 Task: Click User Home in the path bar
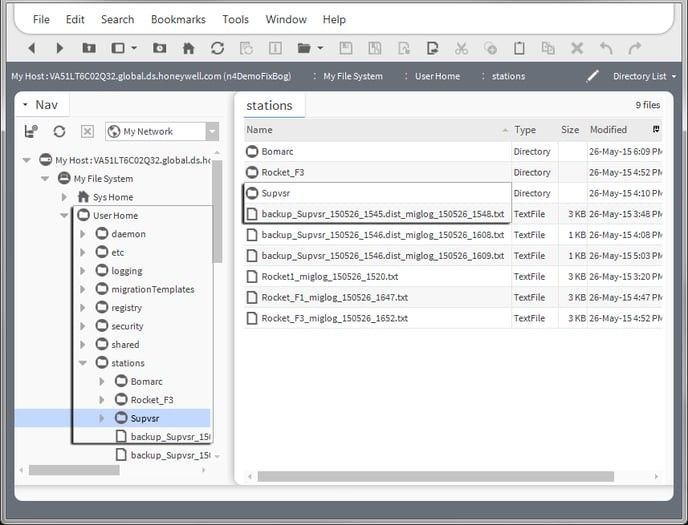(438, 76)
